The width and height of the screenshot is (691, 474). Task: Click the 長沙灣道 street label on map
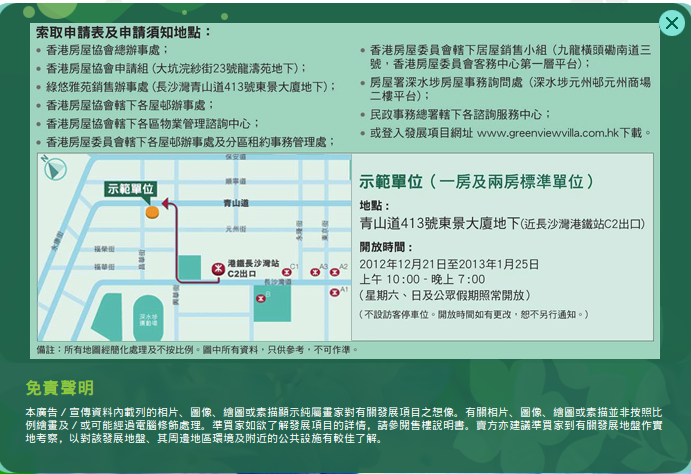coord(278,282)
